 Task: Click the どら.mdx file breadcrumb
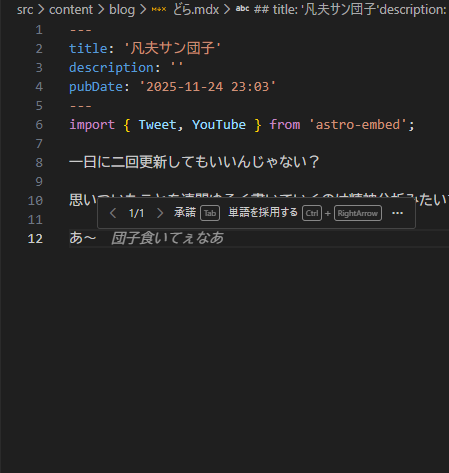tap(196, 10)
